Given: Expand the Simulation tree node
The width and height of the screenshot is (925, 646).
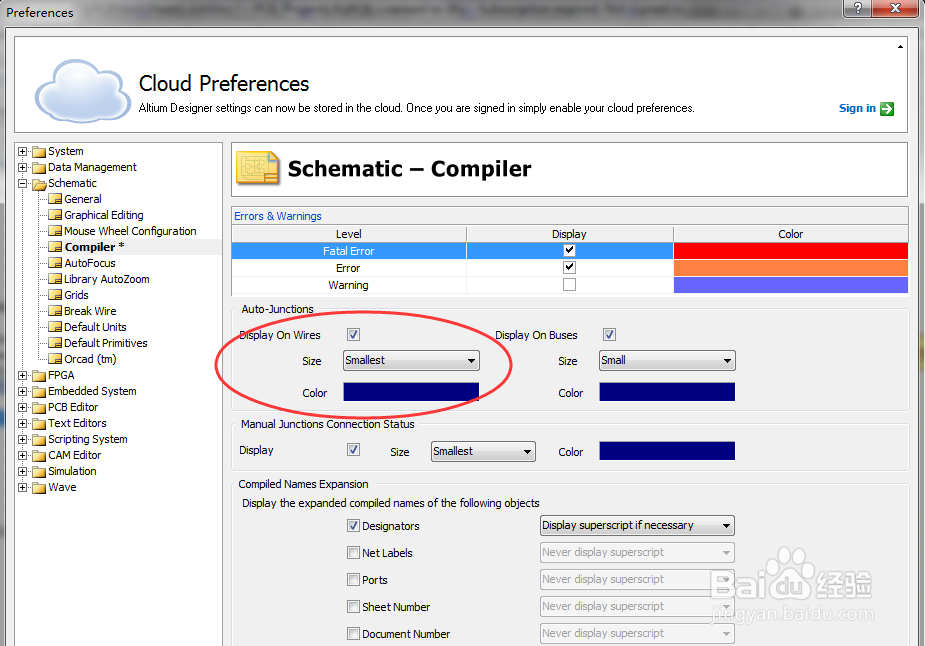Looking at the screenshot, I should (22, 471).
